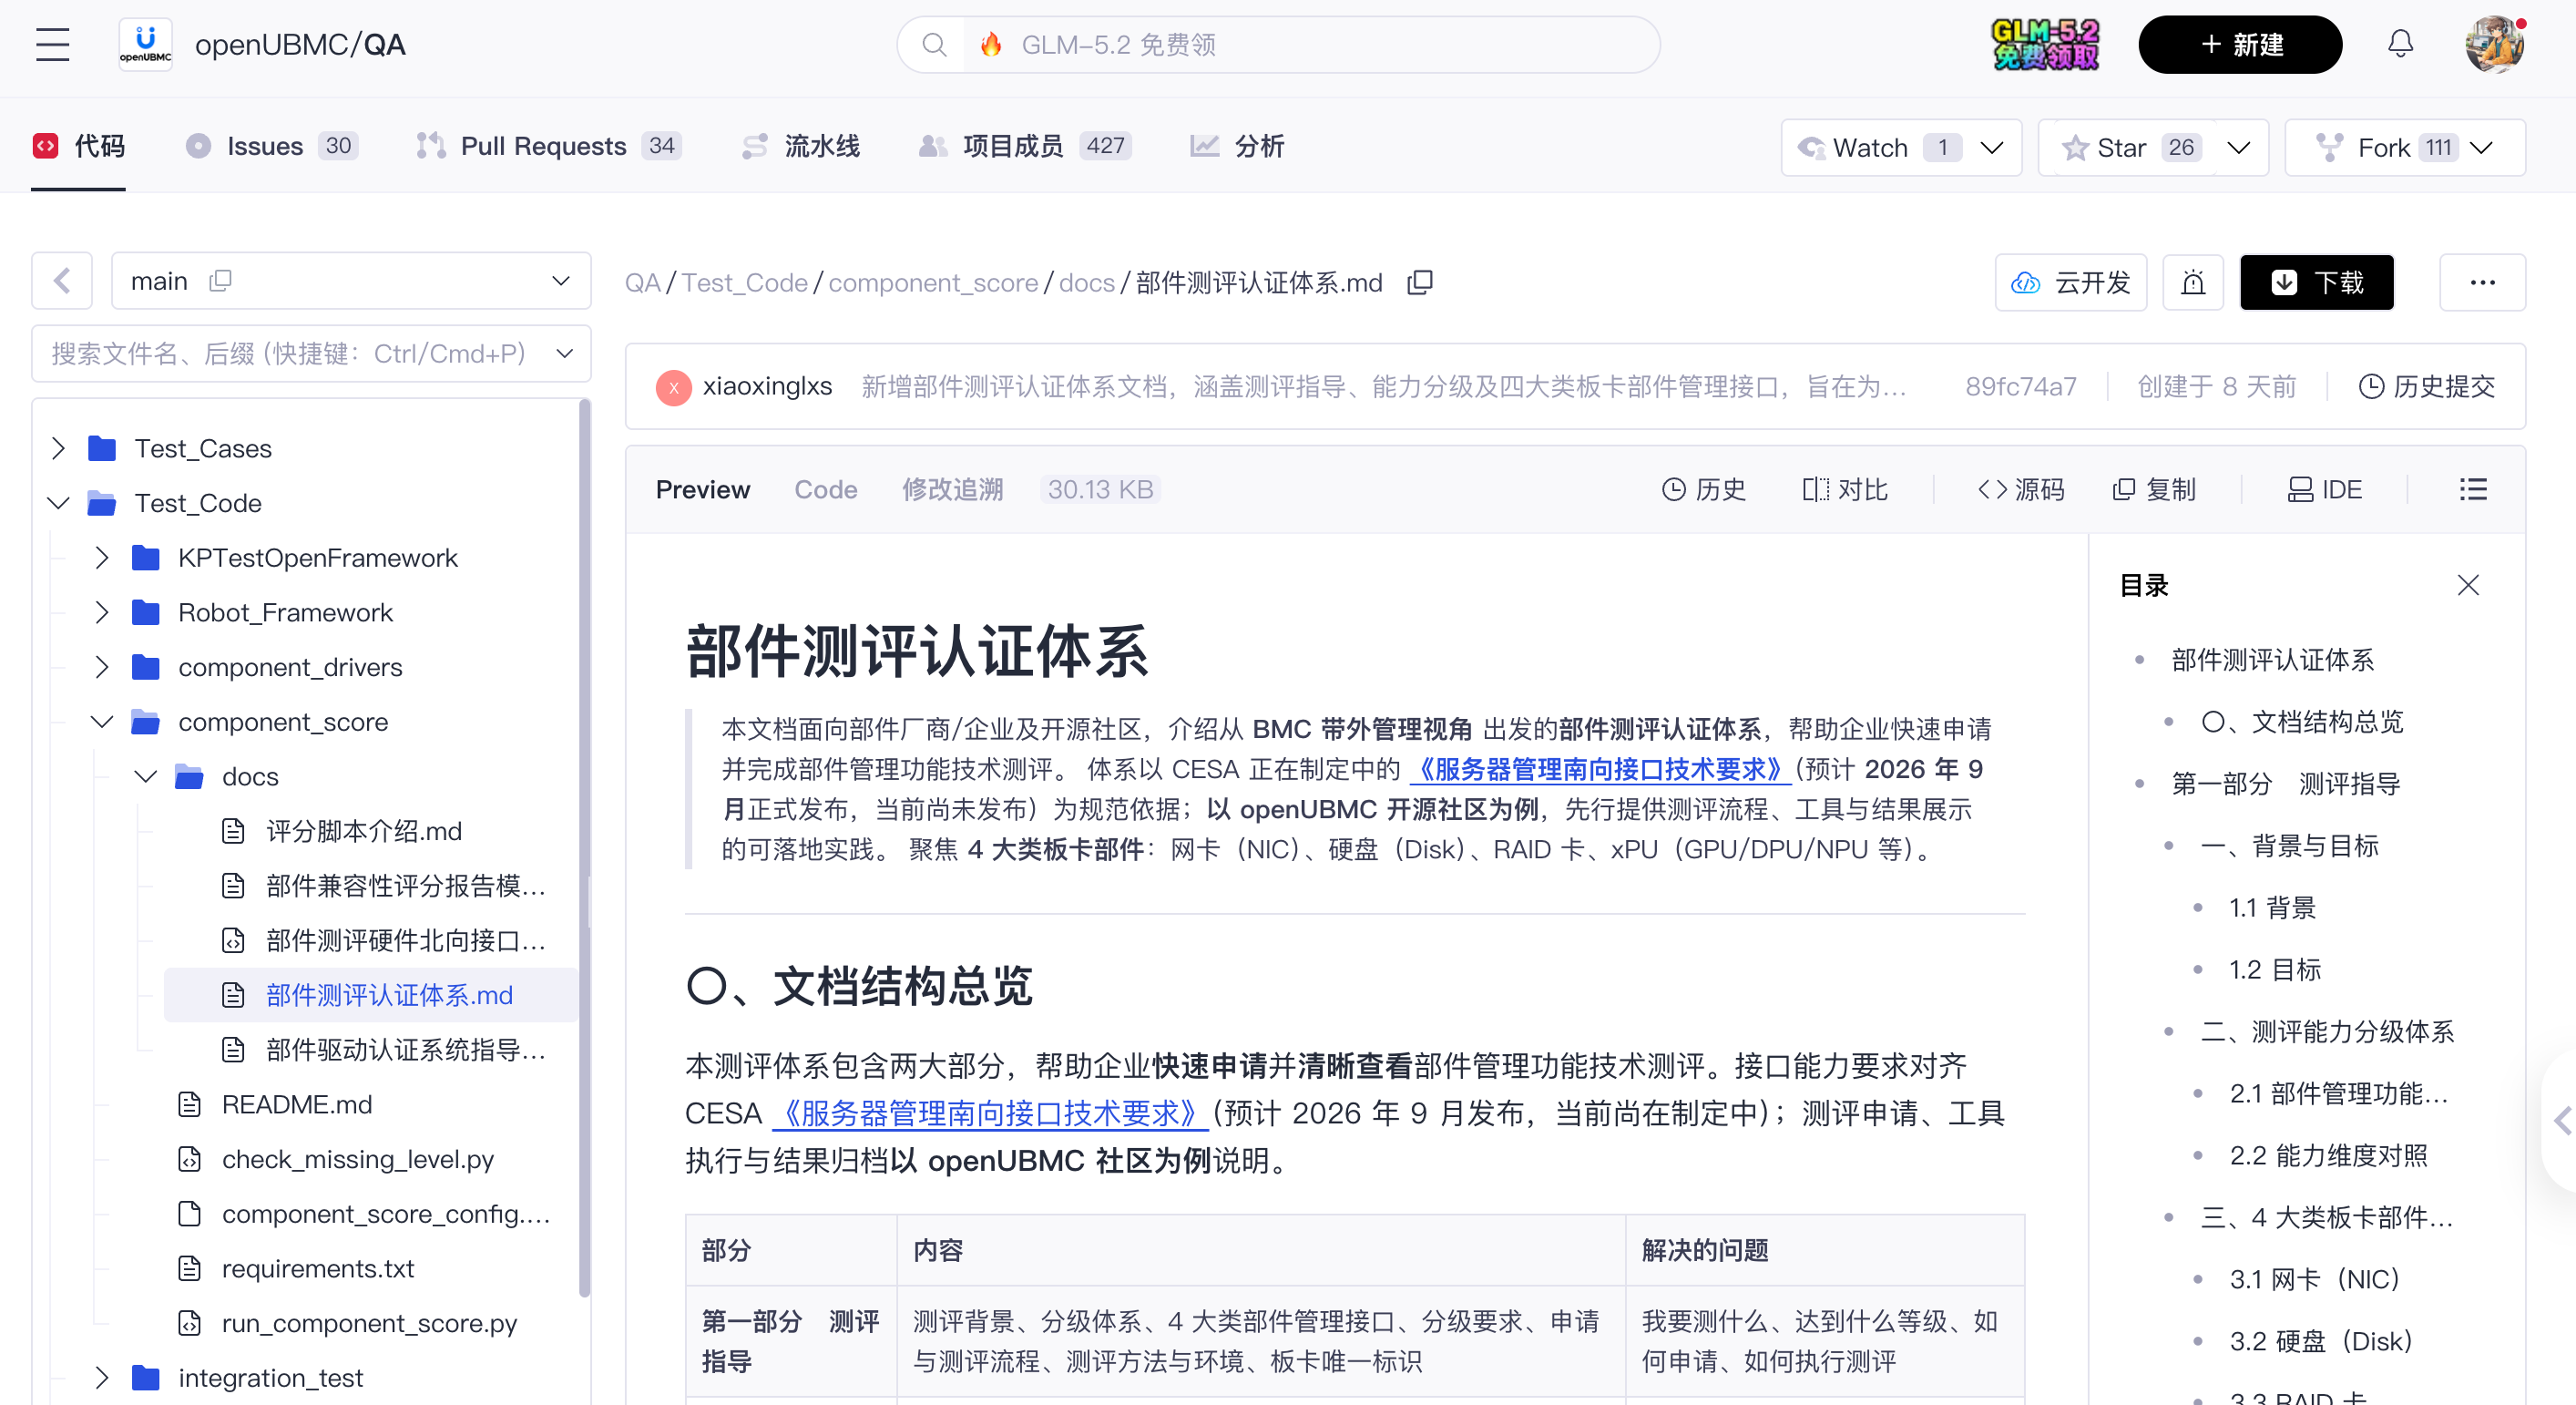2576x1405 pixels.
Task: Expand the Star options dropdown arrow
Action: pos(2240,147)
